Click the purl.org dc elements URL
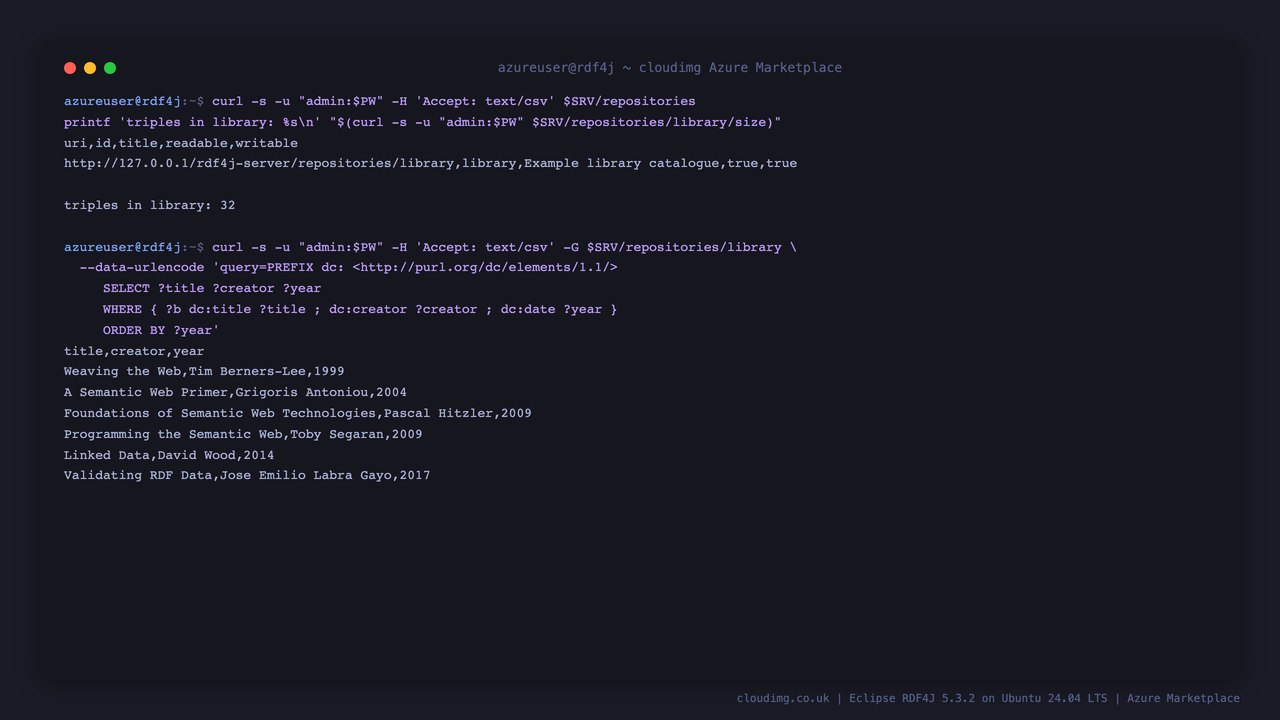Viewport: 1280px width, 720px height. [x=485, y=267]
